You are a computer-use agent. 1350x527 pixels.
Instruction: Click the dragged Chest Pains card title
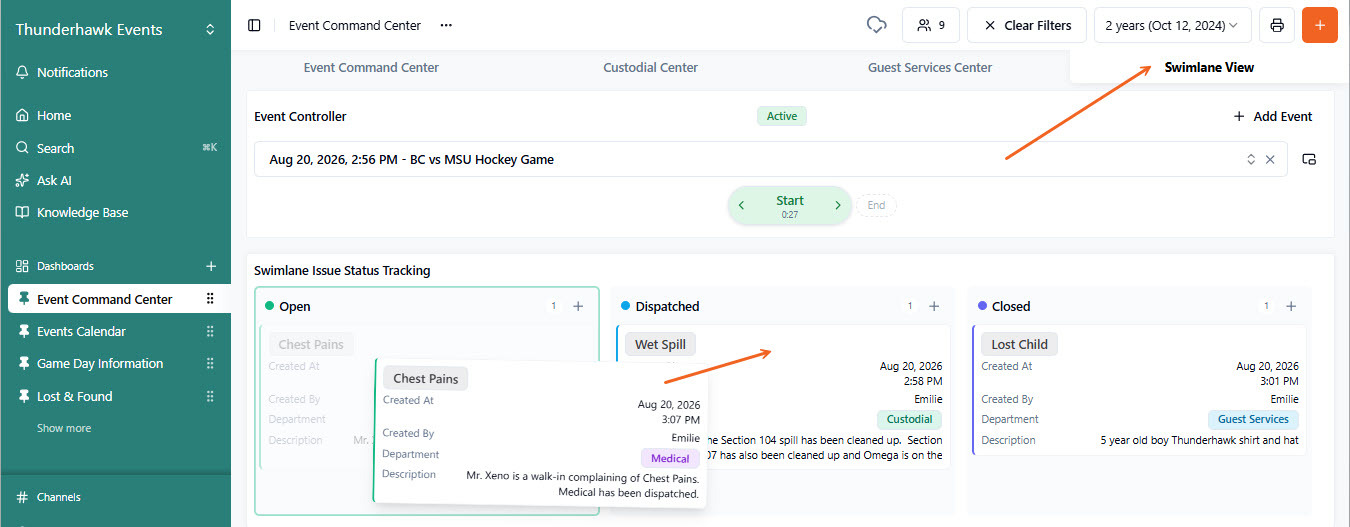[425, 378]
